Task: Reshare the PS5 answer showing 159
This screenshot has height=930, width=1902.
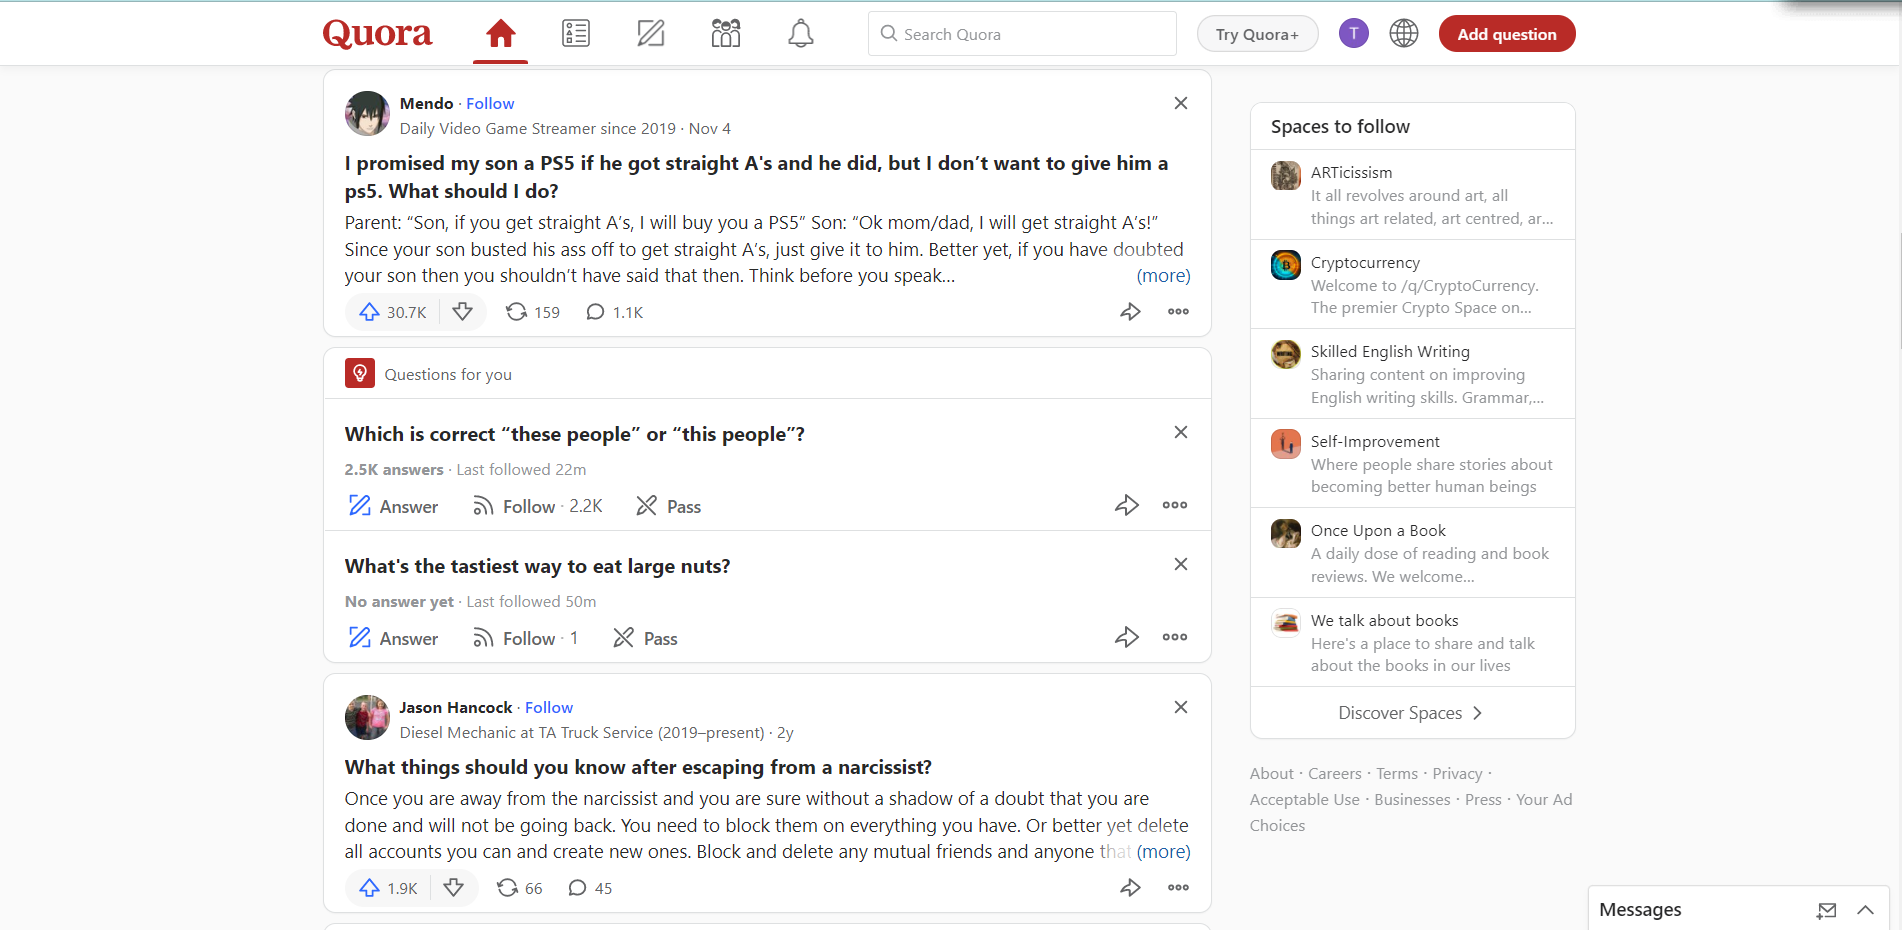Action: (x=533, y=312)
